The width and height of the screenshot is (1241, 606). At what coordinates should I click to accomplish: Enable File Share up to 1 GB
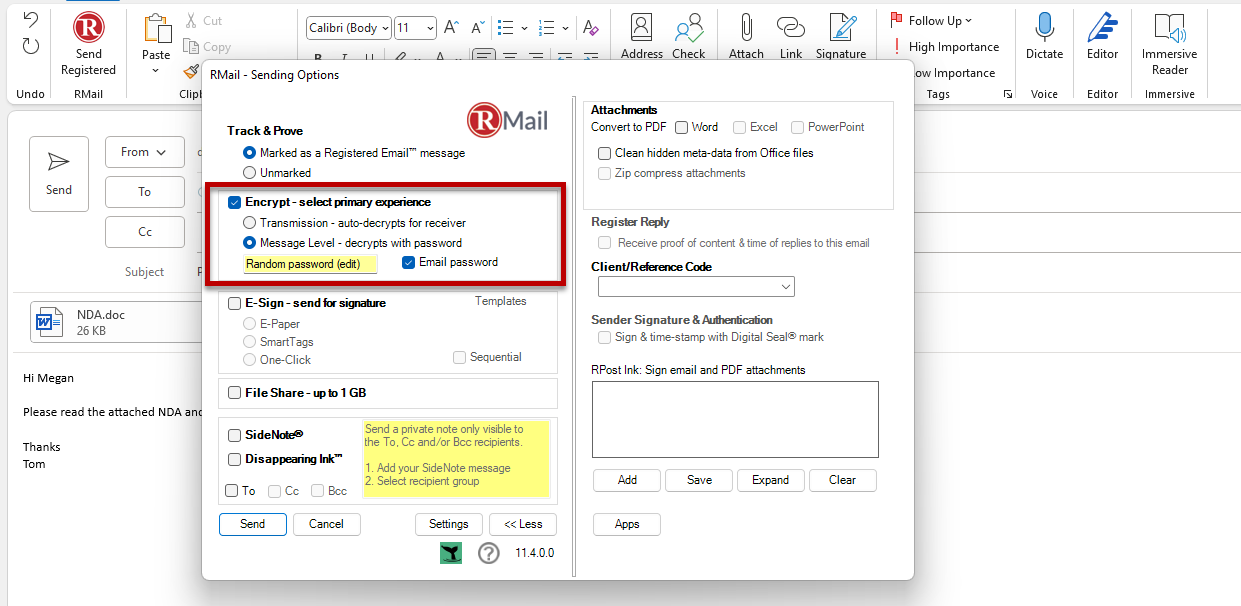click(235, 393)
